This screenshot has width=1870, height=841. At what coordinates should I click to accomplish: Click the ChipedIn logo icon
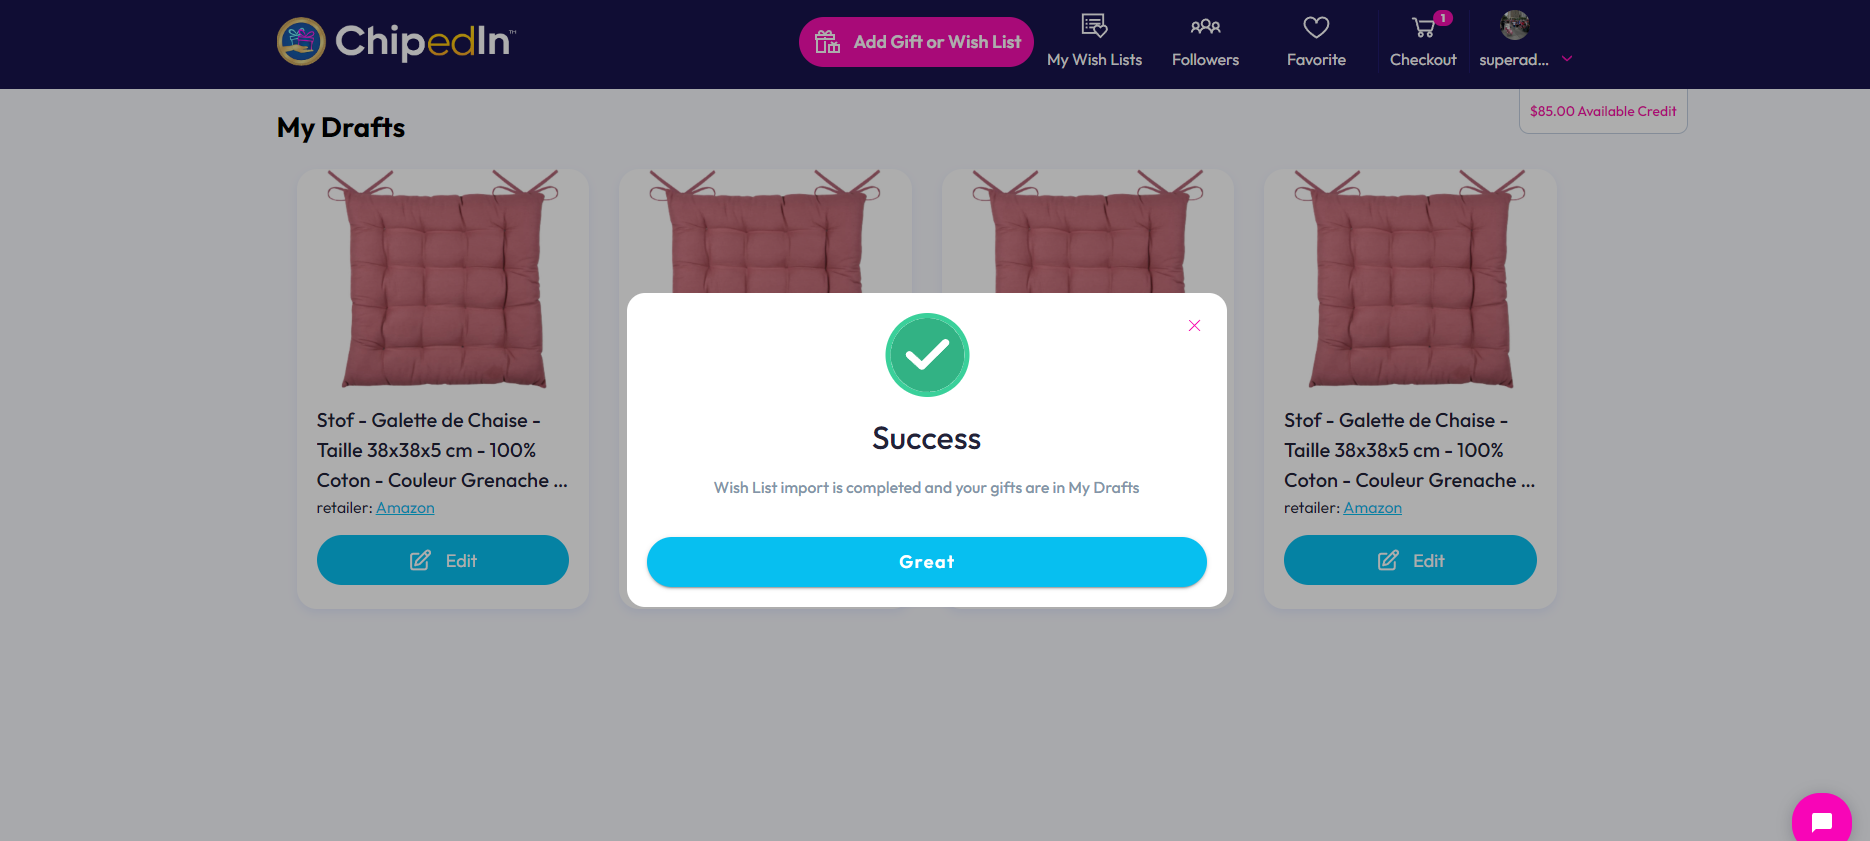[301, 41]
